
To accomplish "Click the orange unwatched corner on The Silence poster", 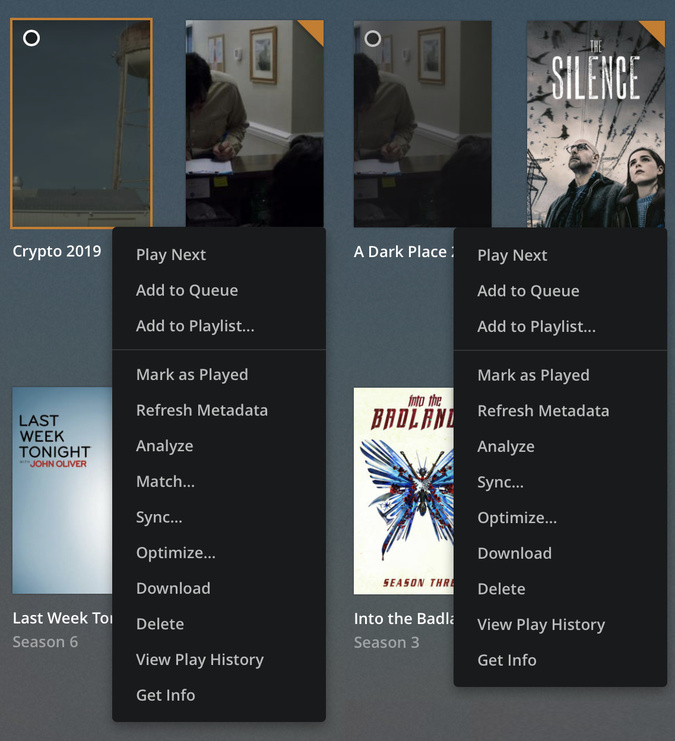I will point(656,29).
